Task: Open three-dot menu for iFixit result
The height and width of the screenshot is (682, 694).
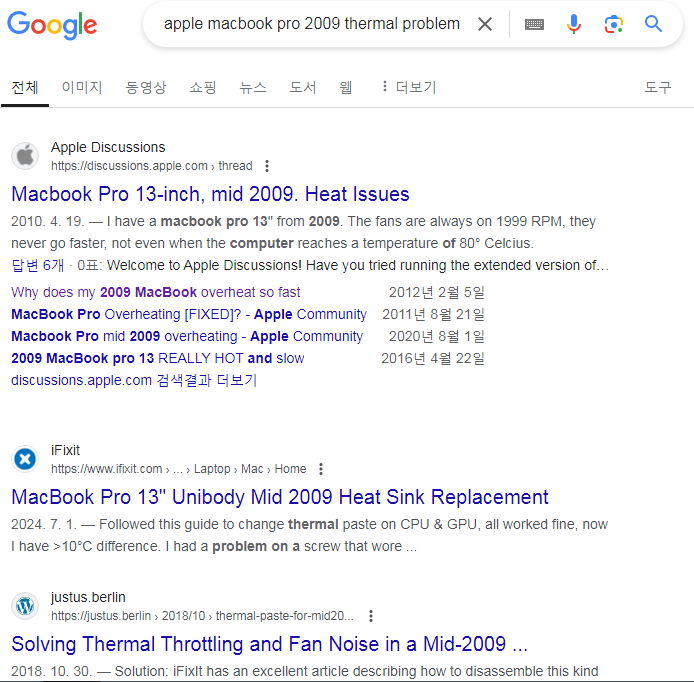Action: pos(321,469)
